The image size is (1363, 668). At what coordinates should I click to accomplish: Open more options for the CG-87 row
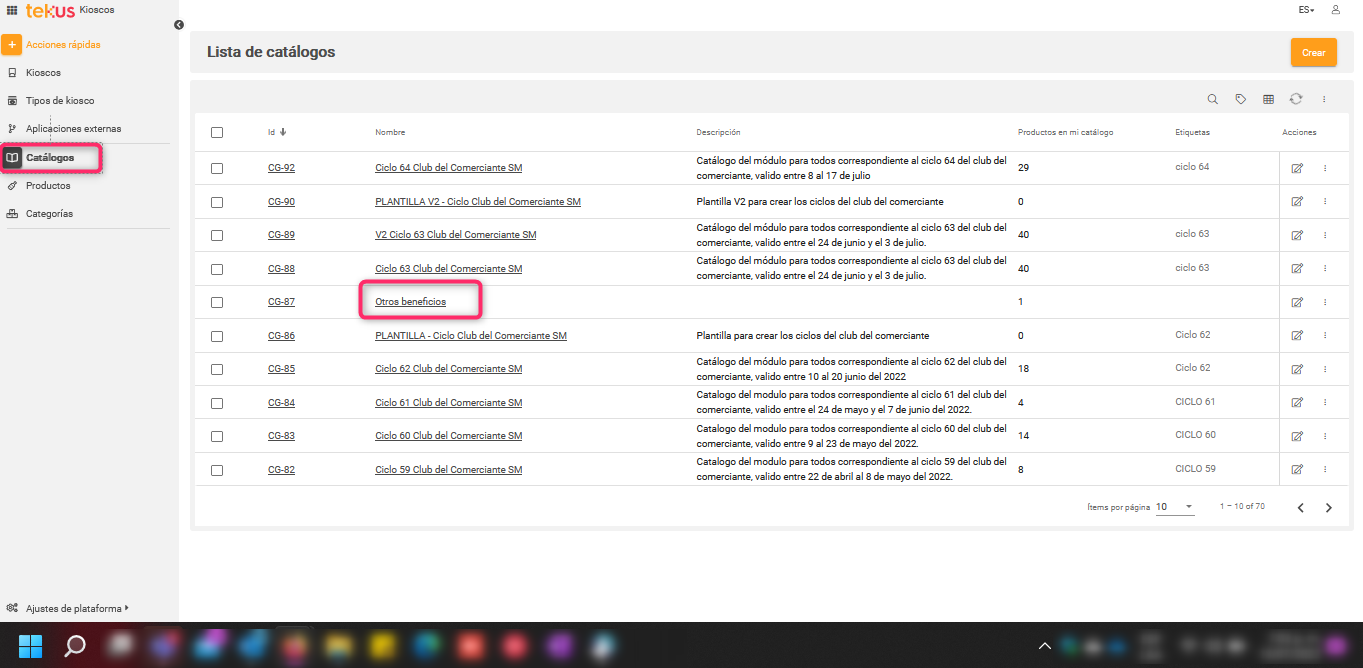click(1325, 302)
